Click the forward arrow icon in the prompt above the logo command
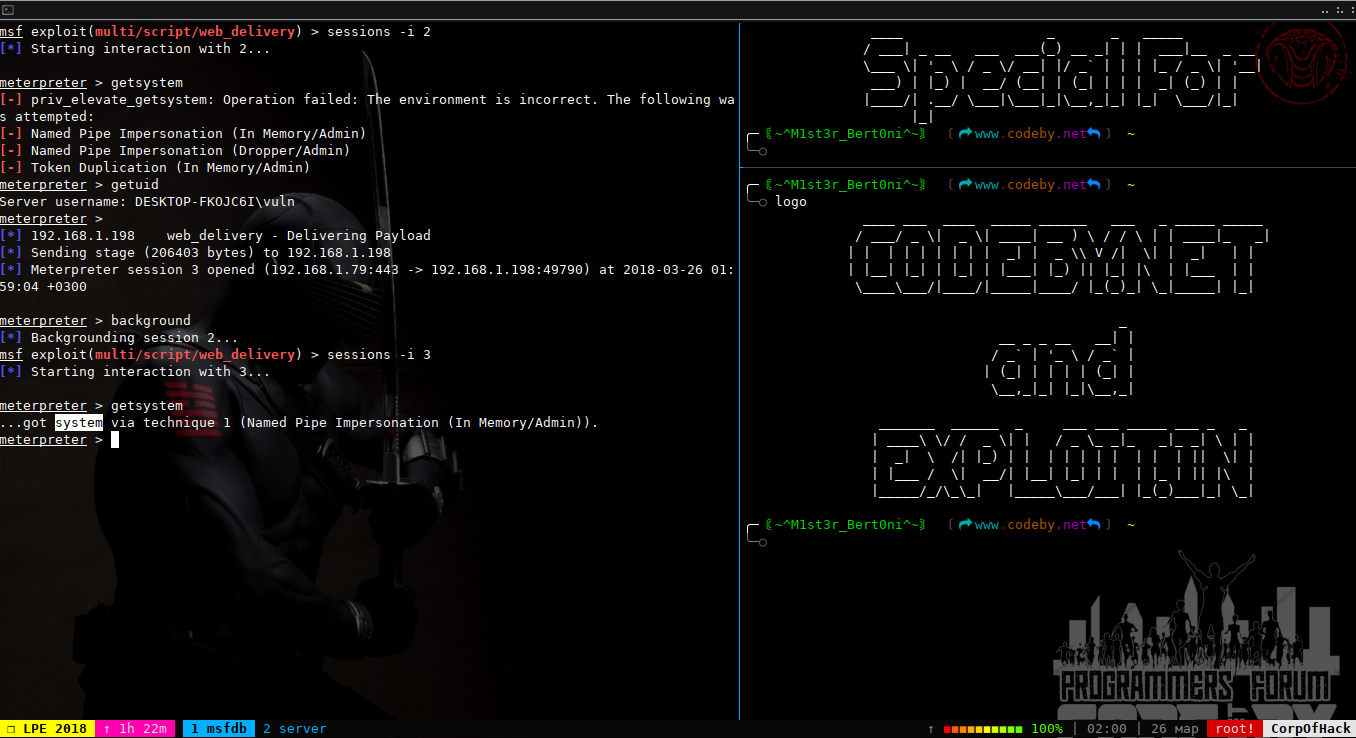 click(x=965, y=184)
